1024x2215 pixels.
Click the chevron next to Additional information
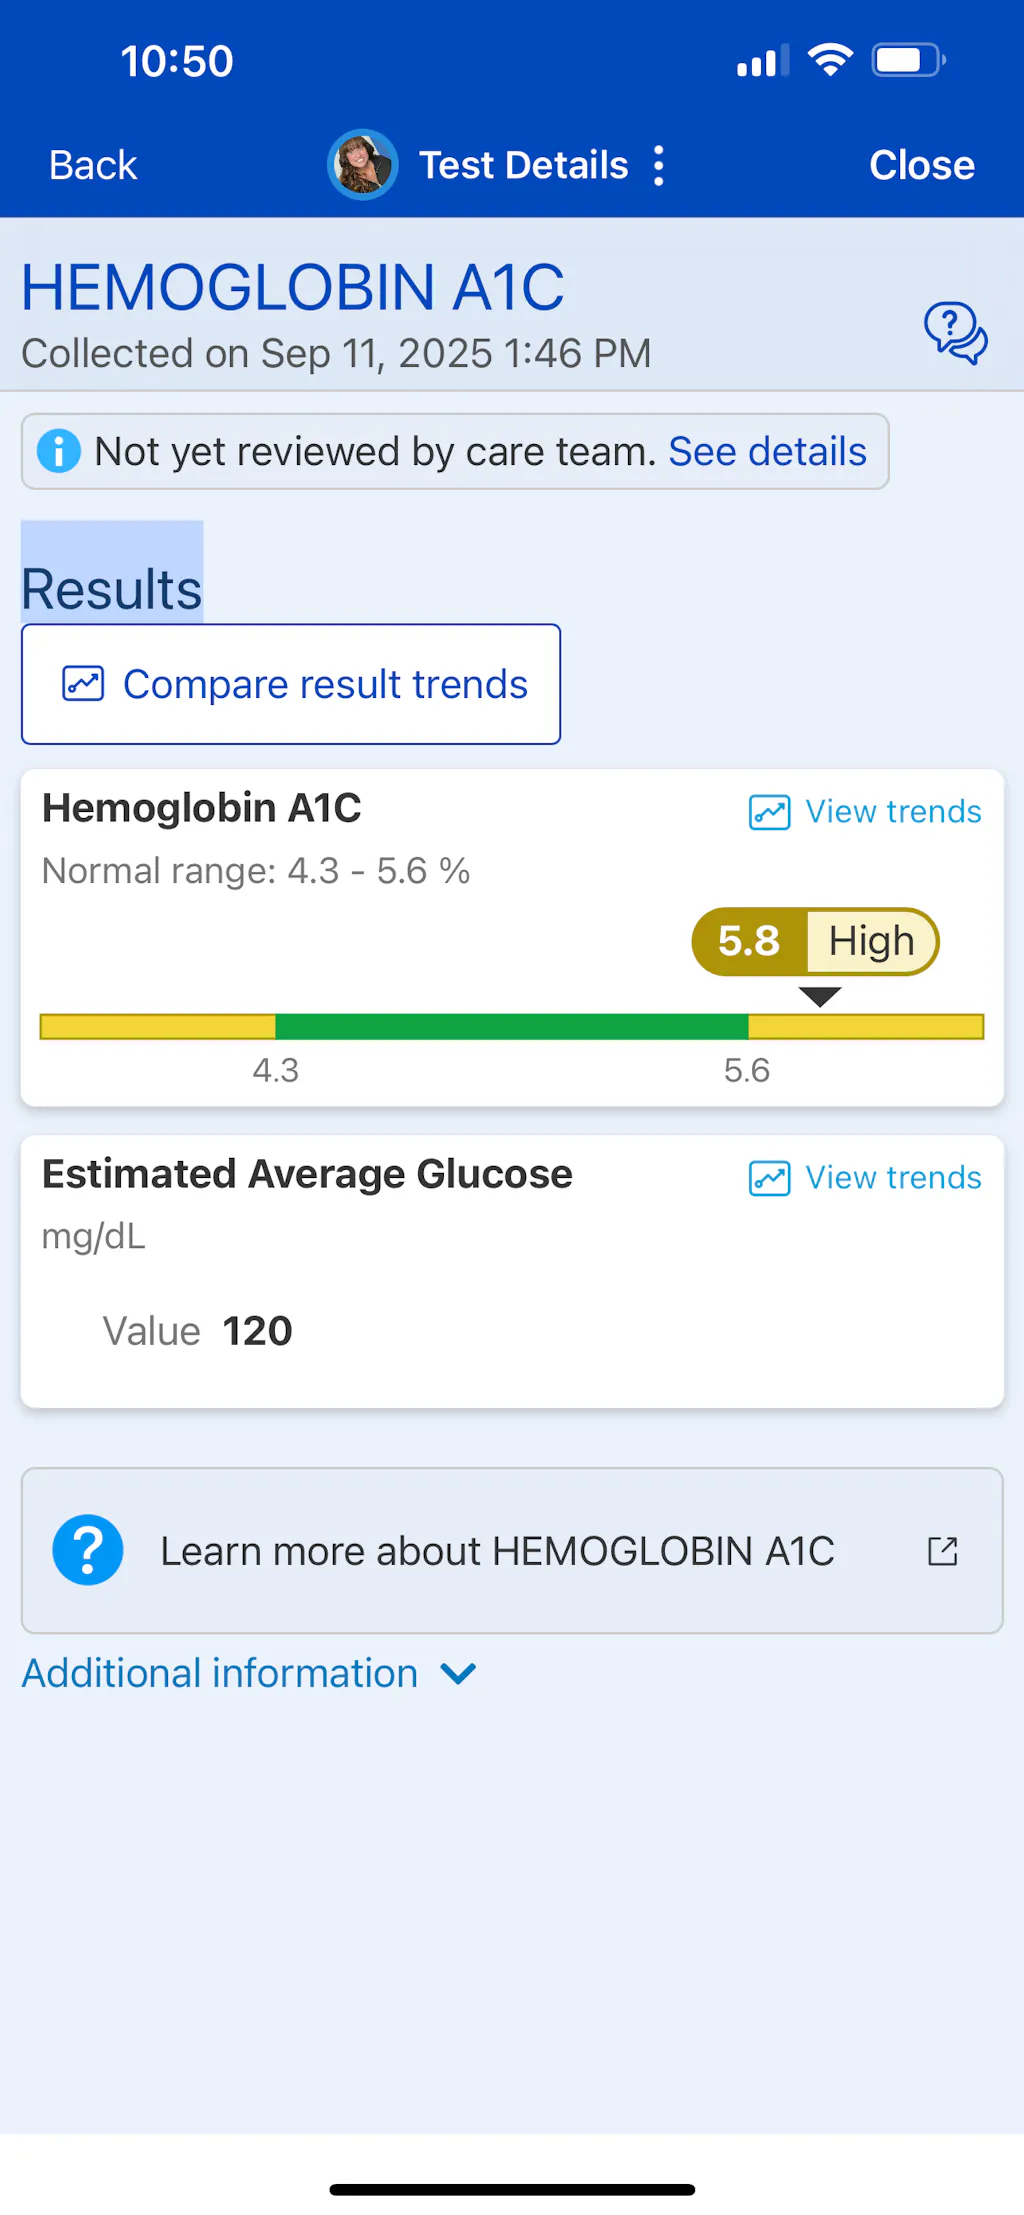[458, 1673]
